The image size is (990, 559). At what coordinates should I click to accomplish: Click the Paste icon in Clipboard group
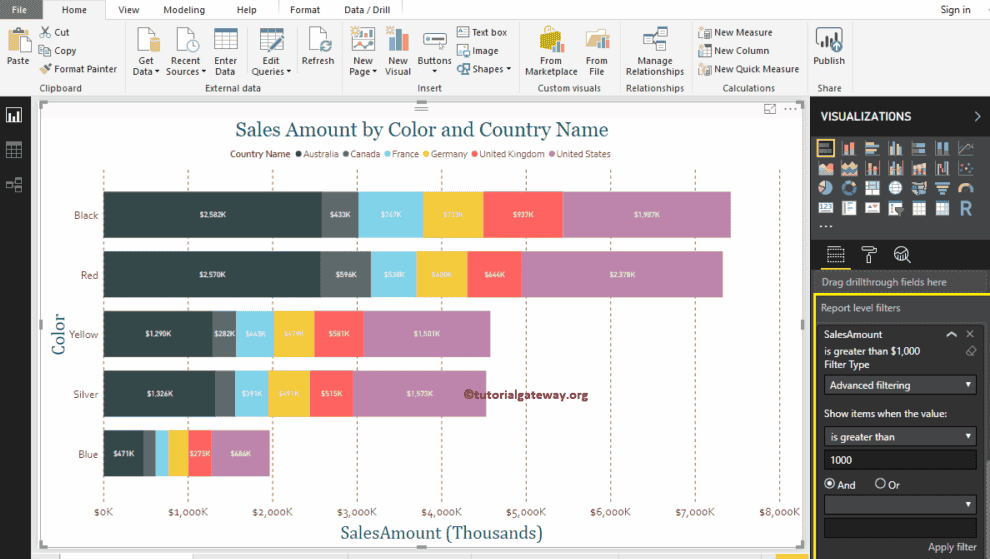[x=18, y=40]
